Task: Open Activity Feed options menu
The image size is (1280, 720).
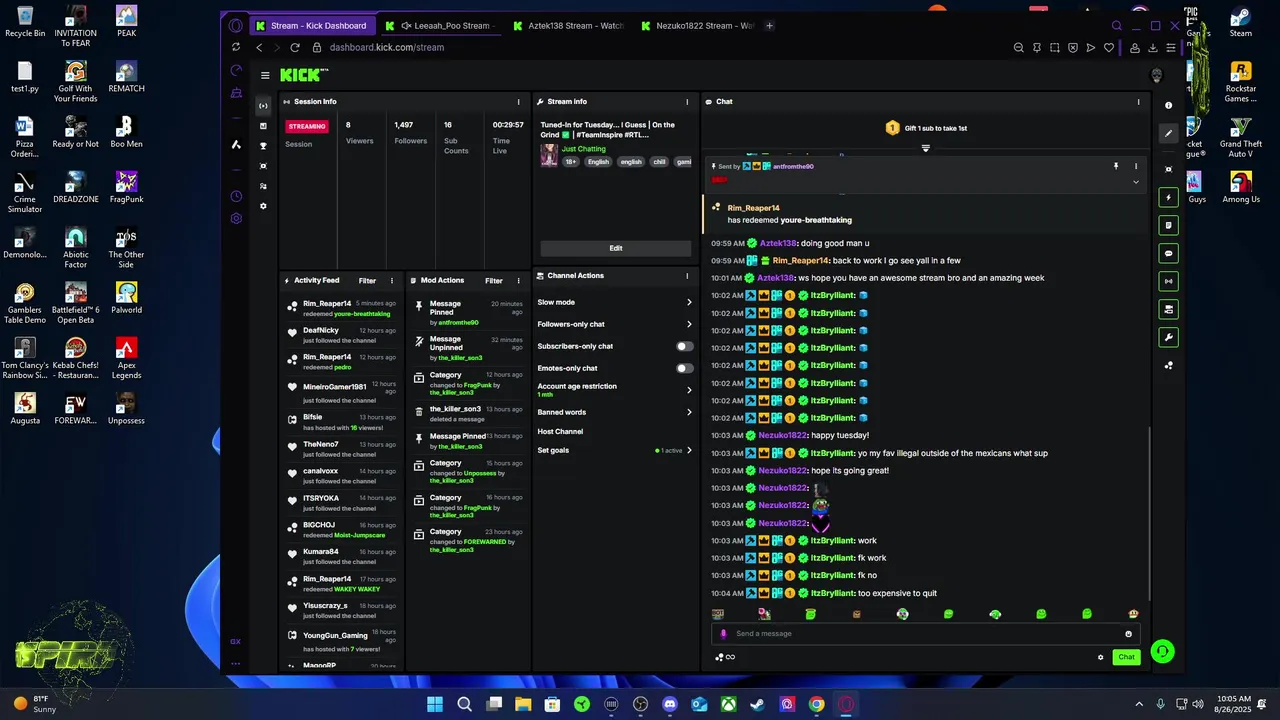Action: 392,281
